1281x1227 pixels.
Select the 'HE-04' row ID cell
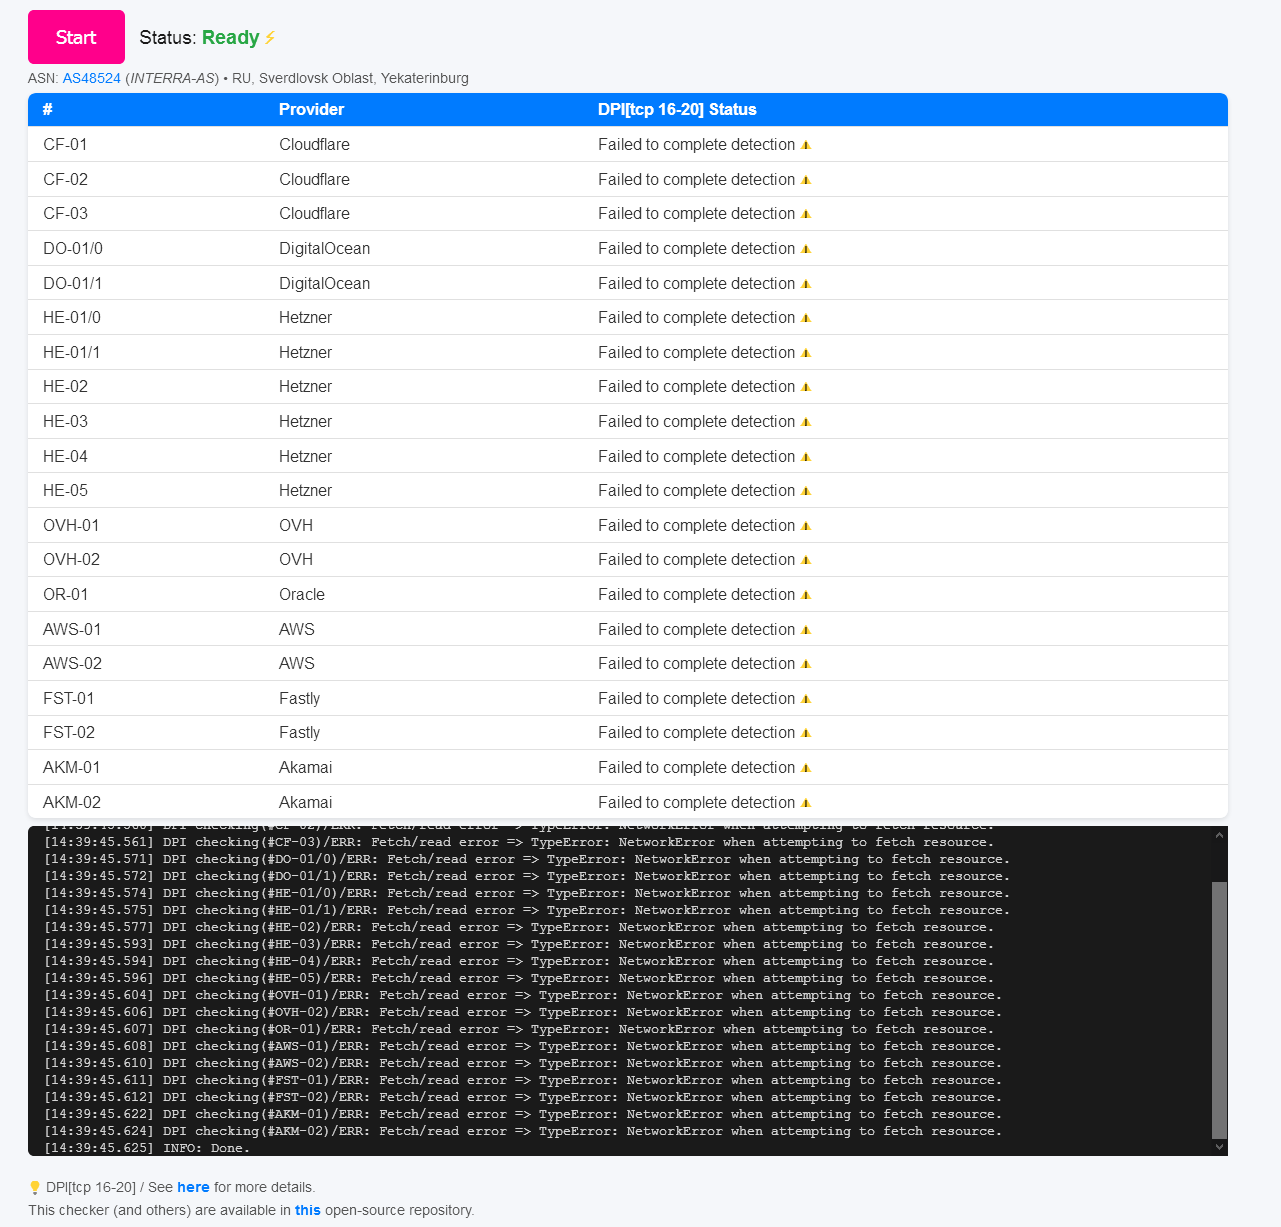click(65, 457)
